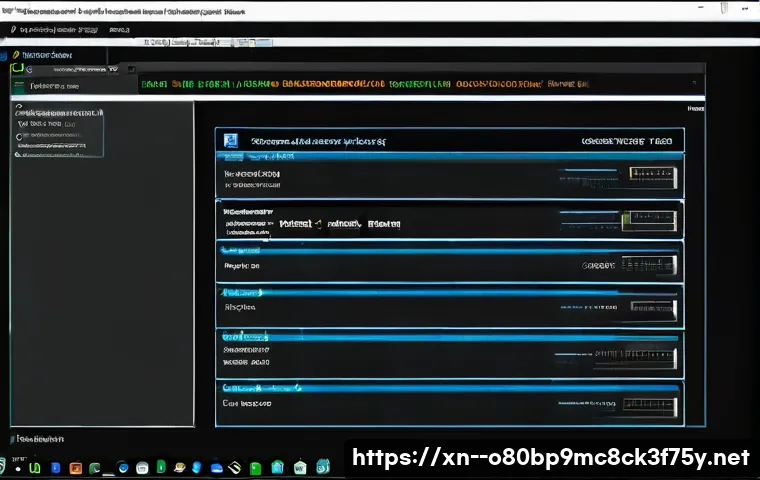Launch the yellow striped taskbar app
760x480 pixels.
point(234,467)
